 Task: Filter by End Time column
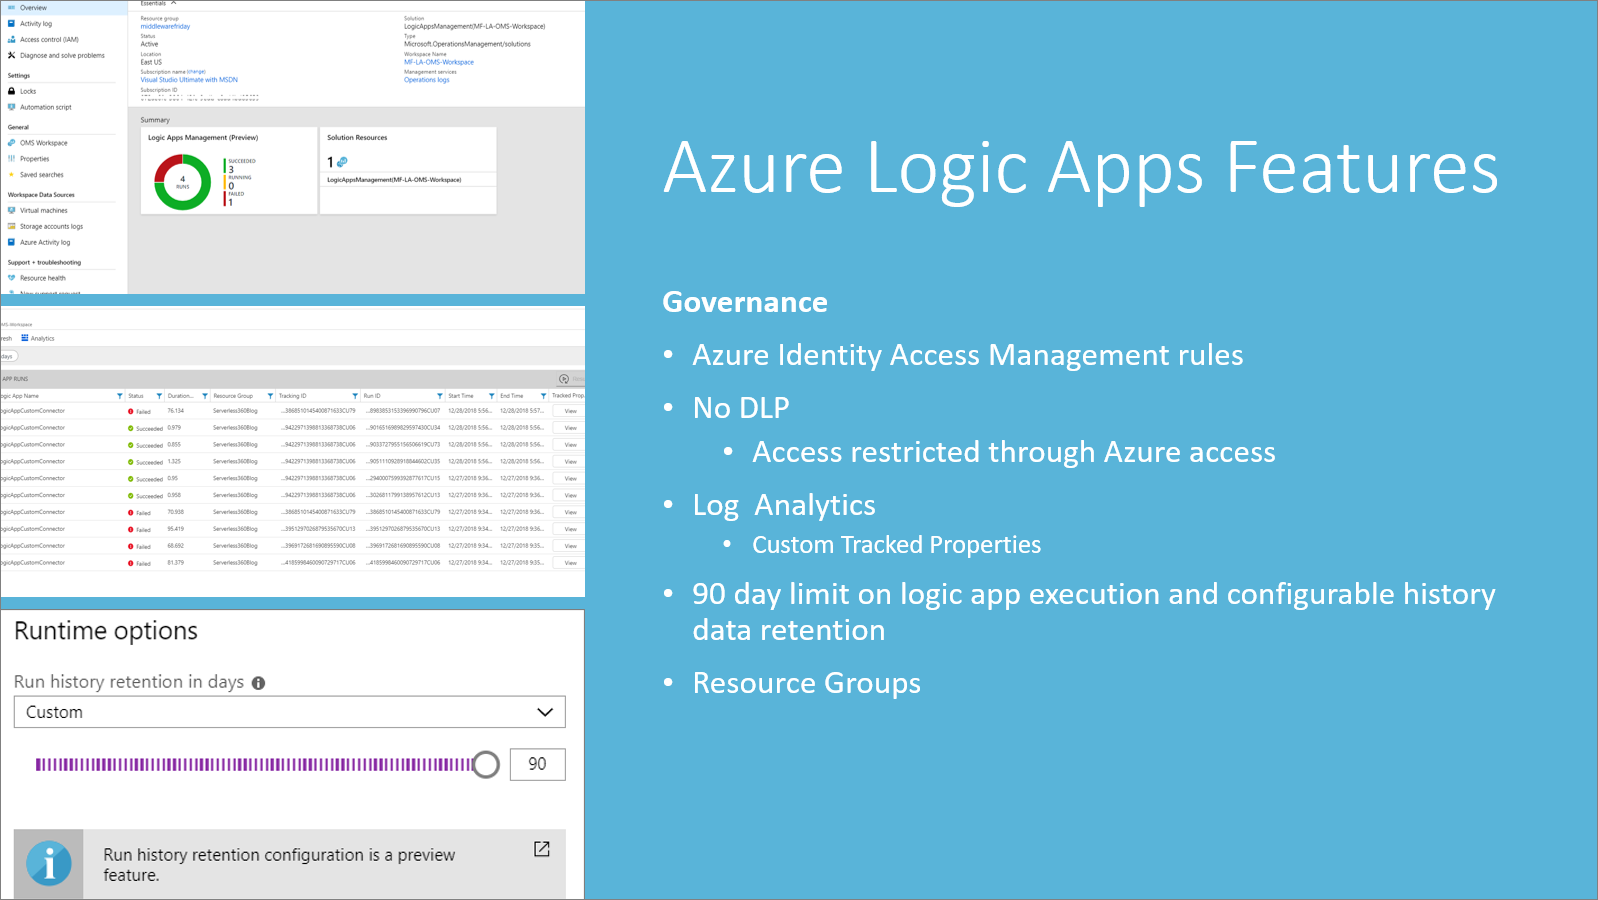544,396
